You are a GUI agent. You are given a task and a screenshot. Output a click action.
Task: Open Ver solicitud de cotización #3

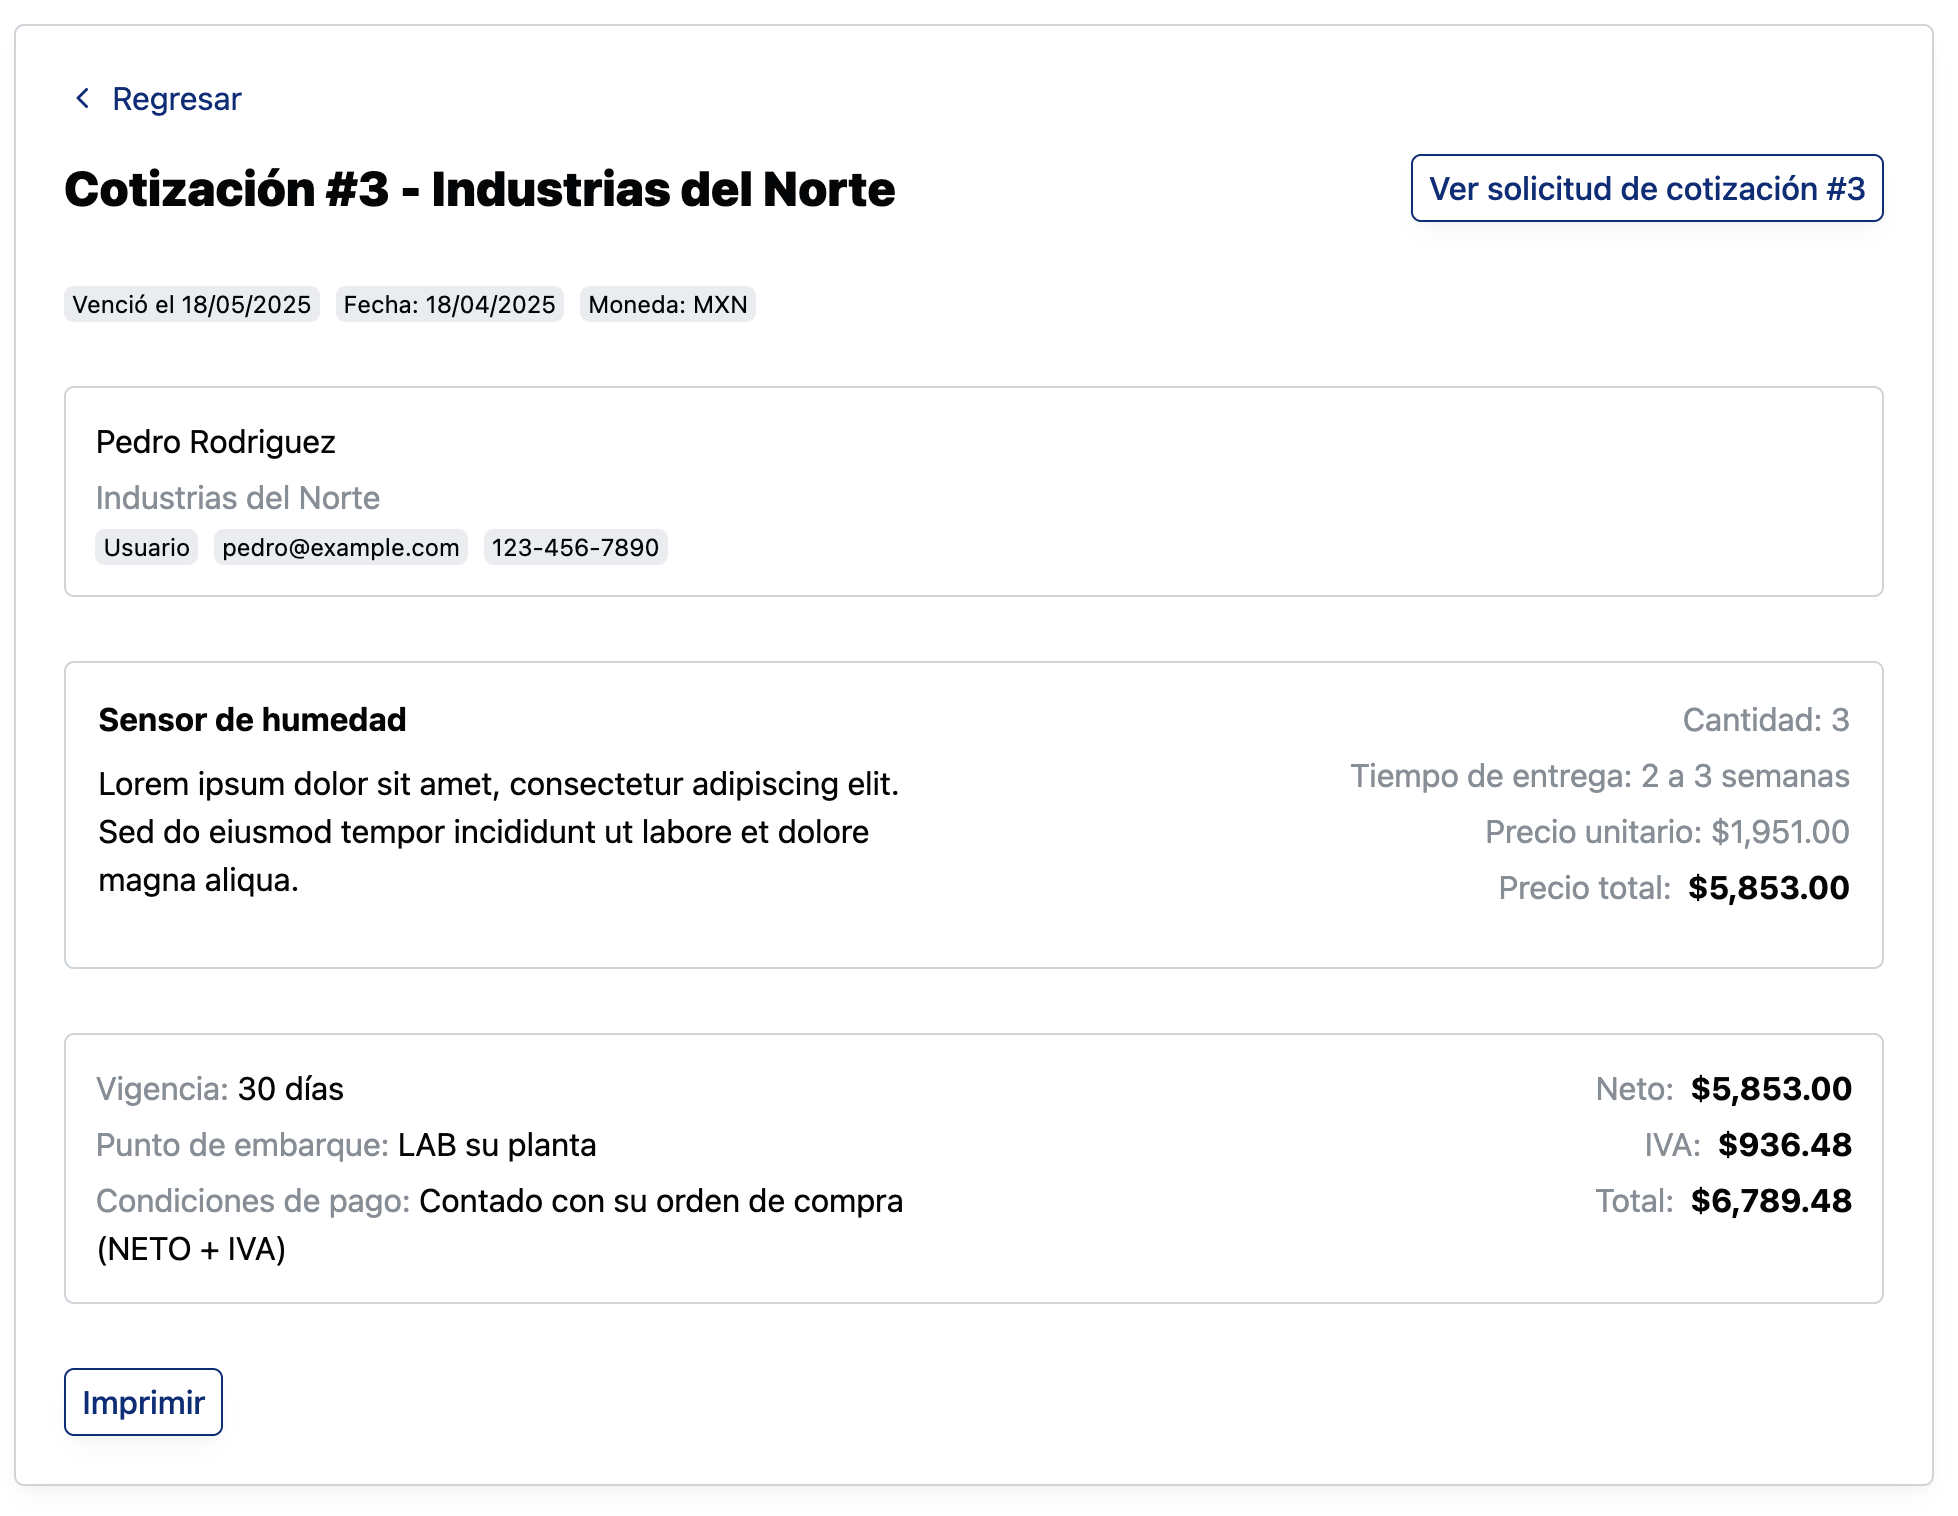pyautogui.click(x=1646, y=188)
